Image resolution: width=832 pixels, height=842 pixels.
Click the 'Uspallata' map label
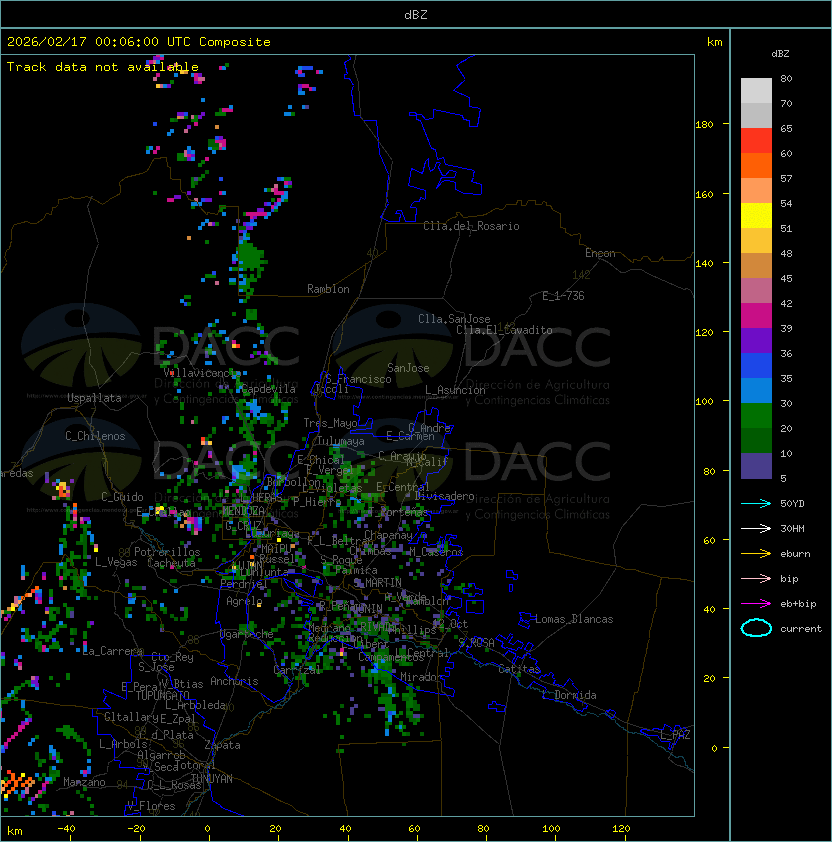pos(94,398)
